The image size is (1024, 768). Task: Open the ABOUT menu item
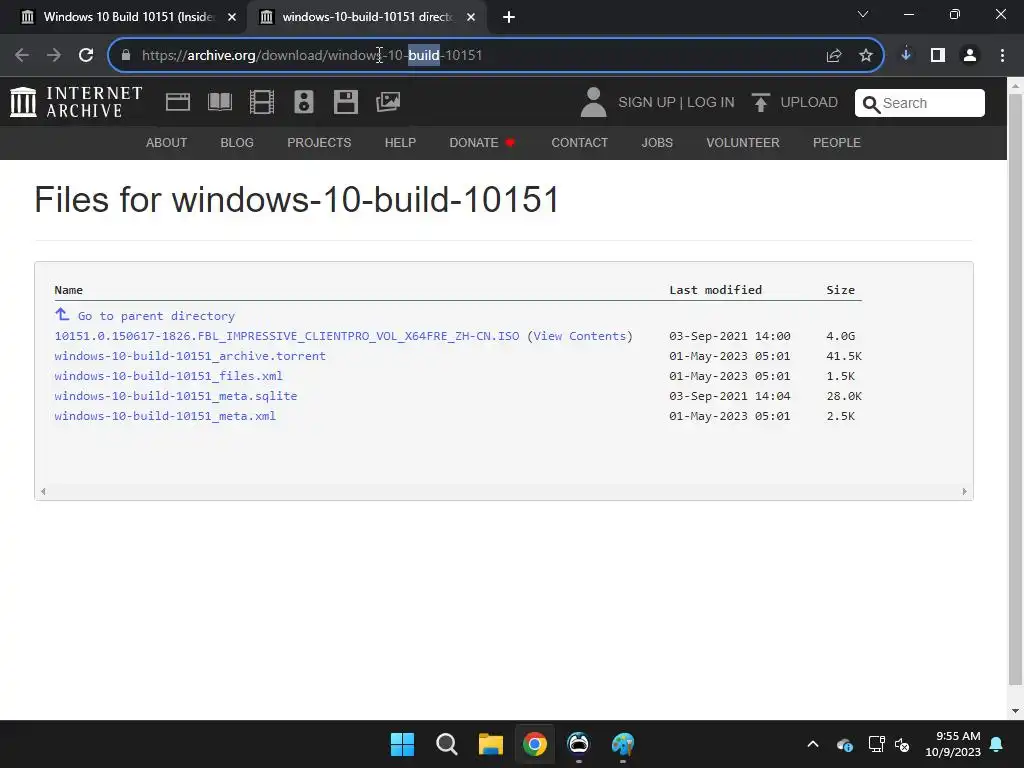coord(167,142)
